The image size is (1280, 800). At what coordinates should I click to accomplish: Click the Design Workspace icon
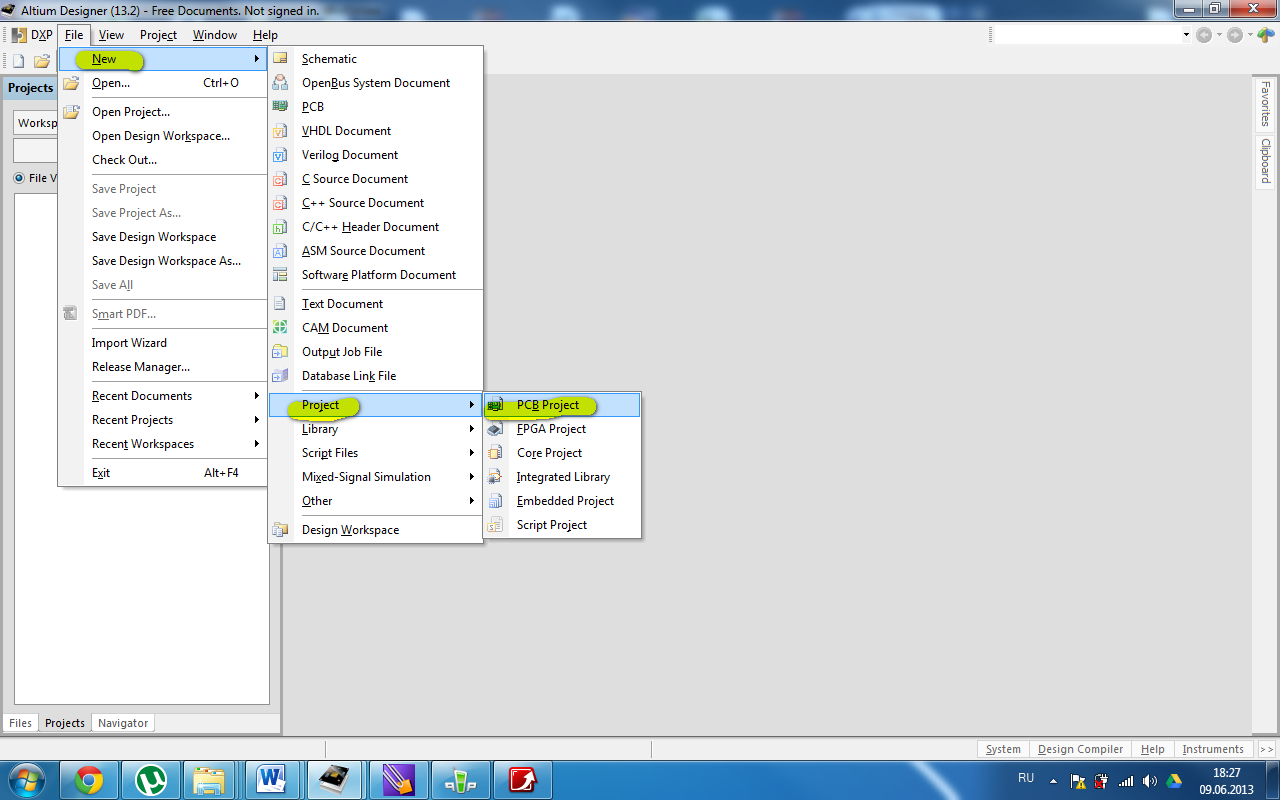click(281, 530)
